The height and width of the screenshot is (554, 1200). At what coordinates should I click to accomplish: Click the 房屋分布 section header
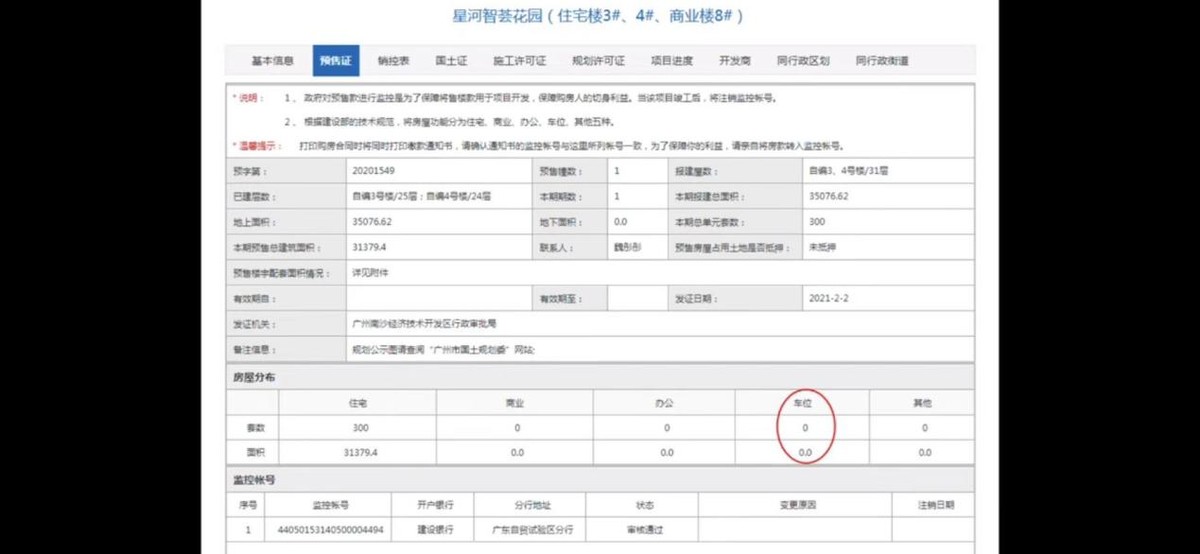click(253, 377)
